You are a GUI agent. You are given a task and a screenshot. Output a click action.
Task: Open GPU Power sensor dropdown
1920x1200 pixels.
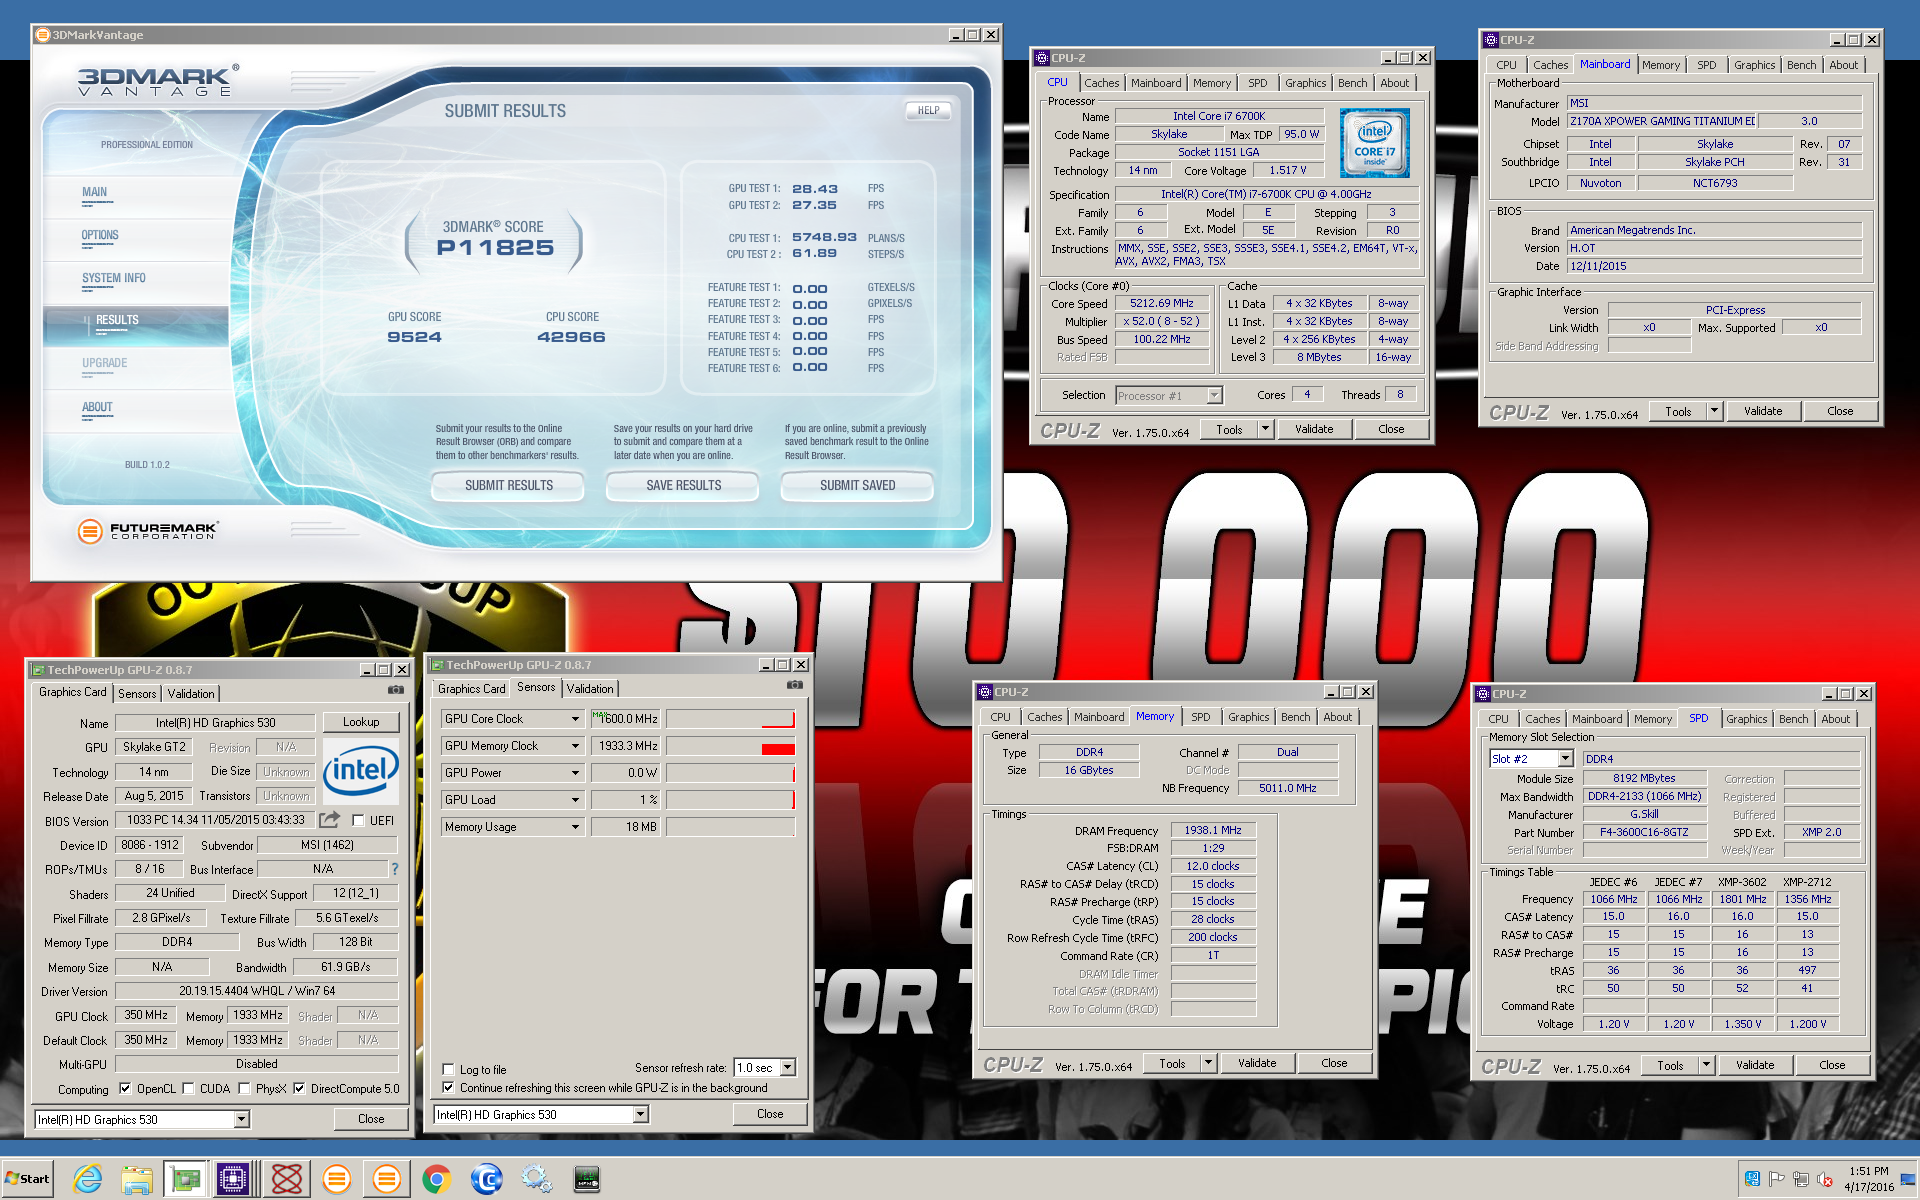575,773
